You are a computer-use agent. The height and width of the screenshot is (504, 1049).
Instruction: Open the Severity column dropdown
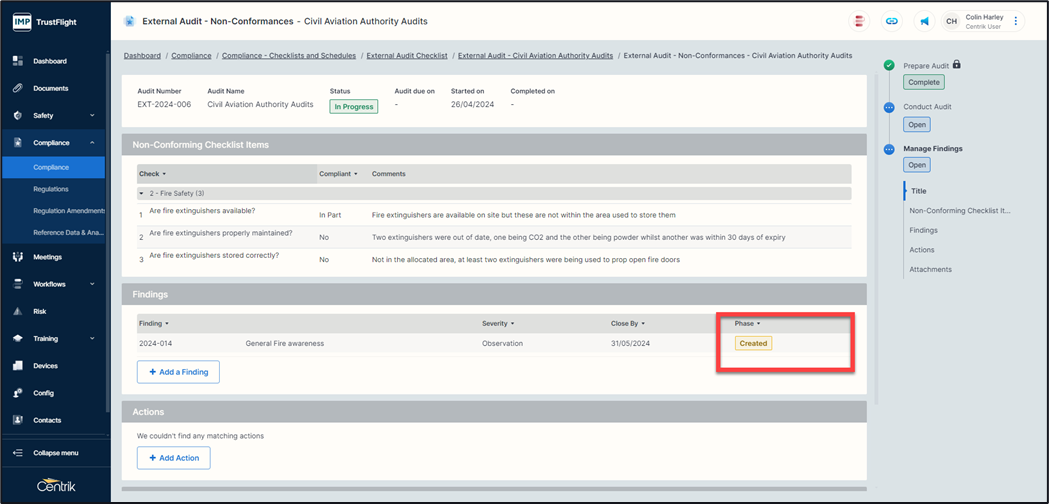point(513,324)
